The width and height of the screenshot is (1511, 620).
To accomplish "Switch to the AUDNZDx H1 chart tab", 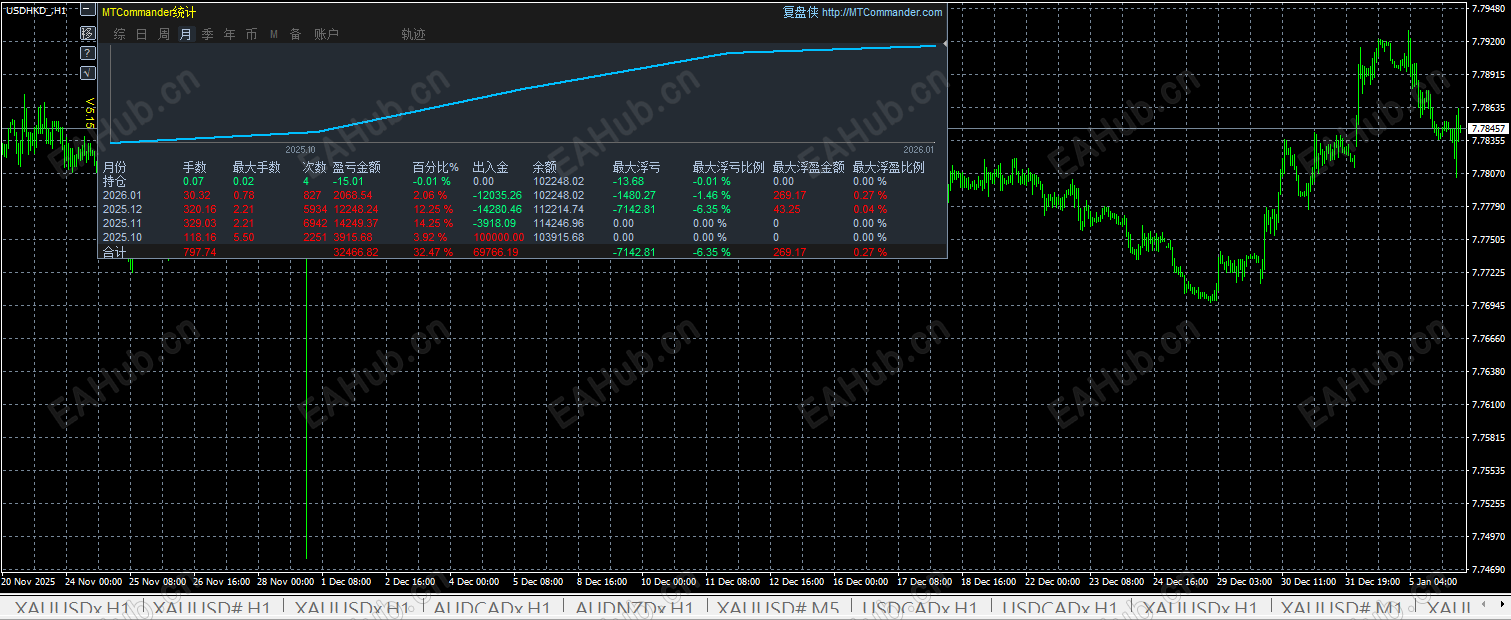I will coord(634,608).
